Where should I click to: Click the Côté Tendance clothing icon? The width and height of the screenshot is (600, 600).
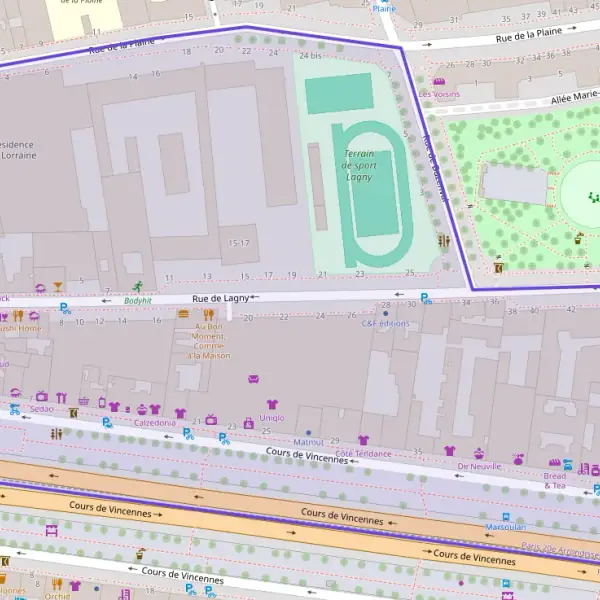[363, 440]
